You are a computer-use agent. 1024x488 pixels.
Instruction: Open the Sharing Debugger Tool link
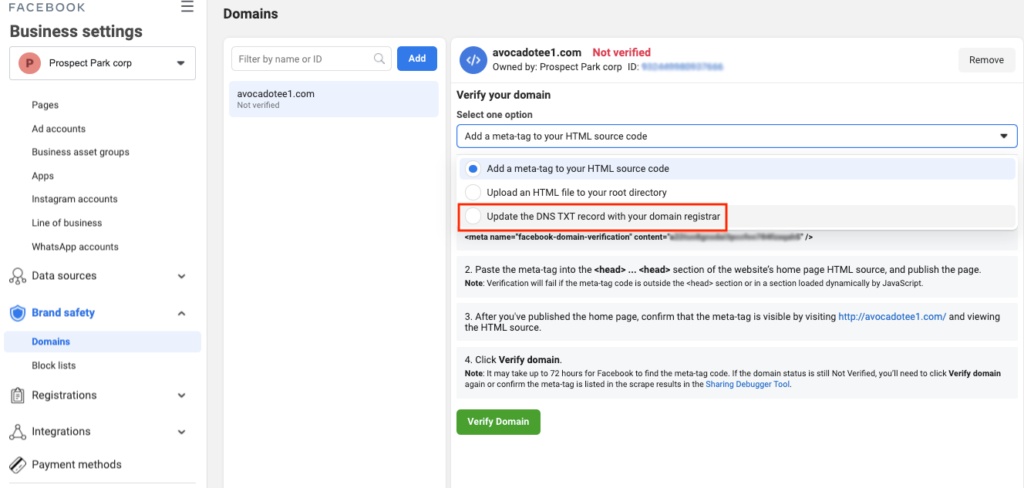748,385
